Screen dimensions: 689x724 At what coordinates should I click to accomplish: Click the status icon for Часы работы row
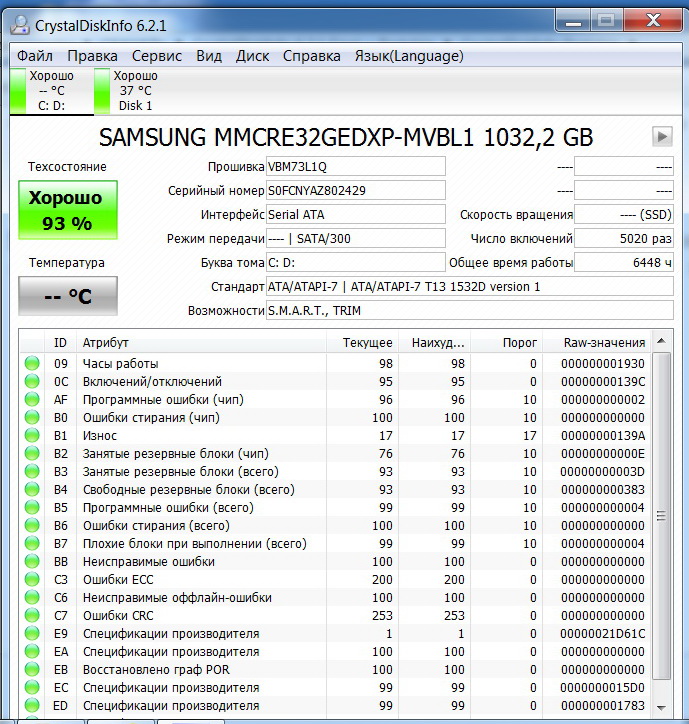point(32,364)
